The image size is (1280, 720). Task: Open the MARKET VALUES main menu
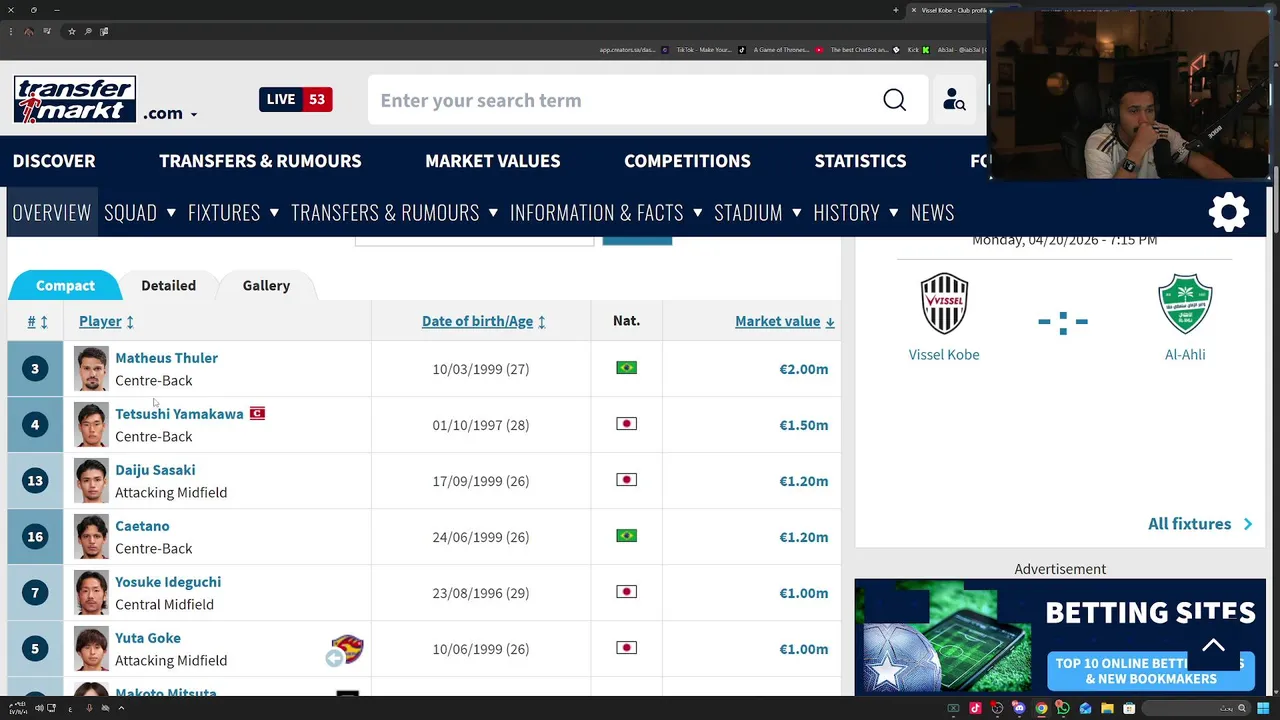492,161
